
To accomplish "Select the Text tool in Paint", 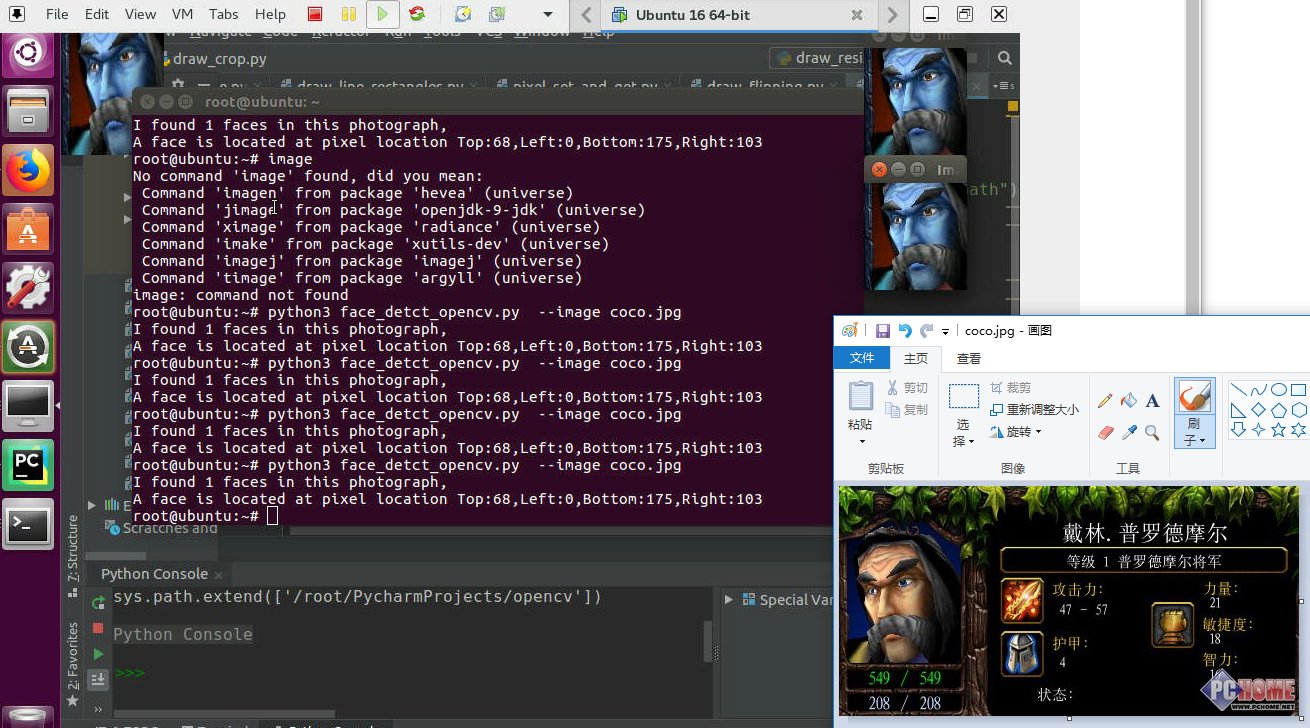I will pos(1152,401).
